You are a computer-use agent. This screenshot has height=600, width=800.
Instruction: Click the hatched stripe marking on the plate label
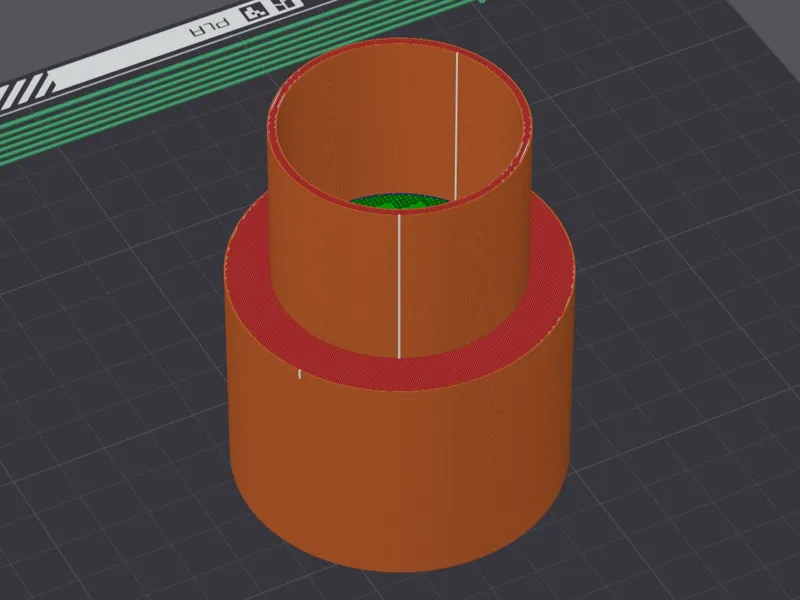click(x=24, y=90)
